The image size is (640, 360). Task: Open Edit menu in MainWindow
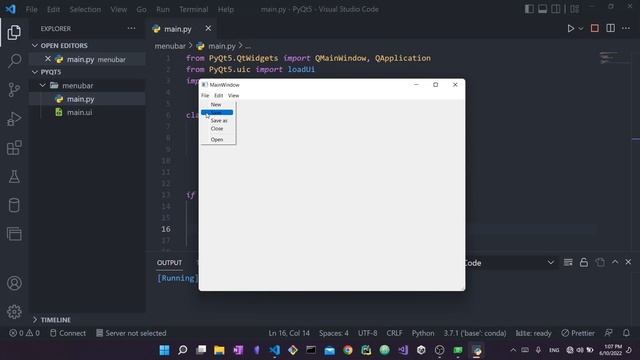[x=219, y=96]
